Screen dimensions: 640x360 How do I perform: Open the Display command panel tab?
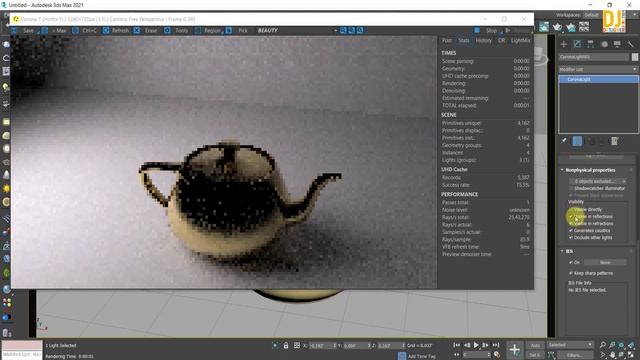pyautogui.click(x=617, y=44)
